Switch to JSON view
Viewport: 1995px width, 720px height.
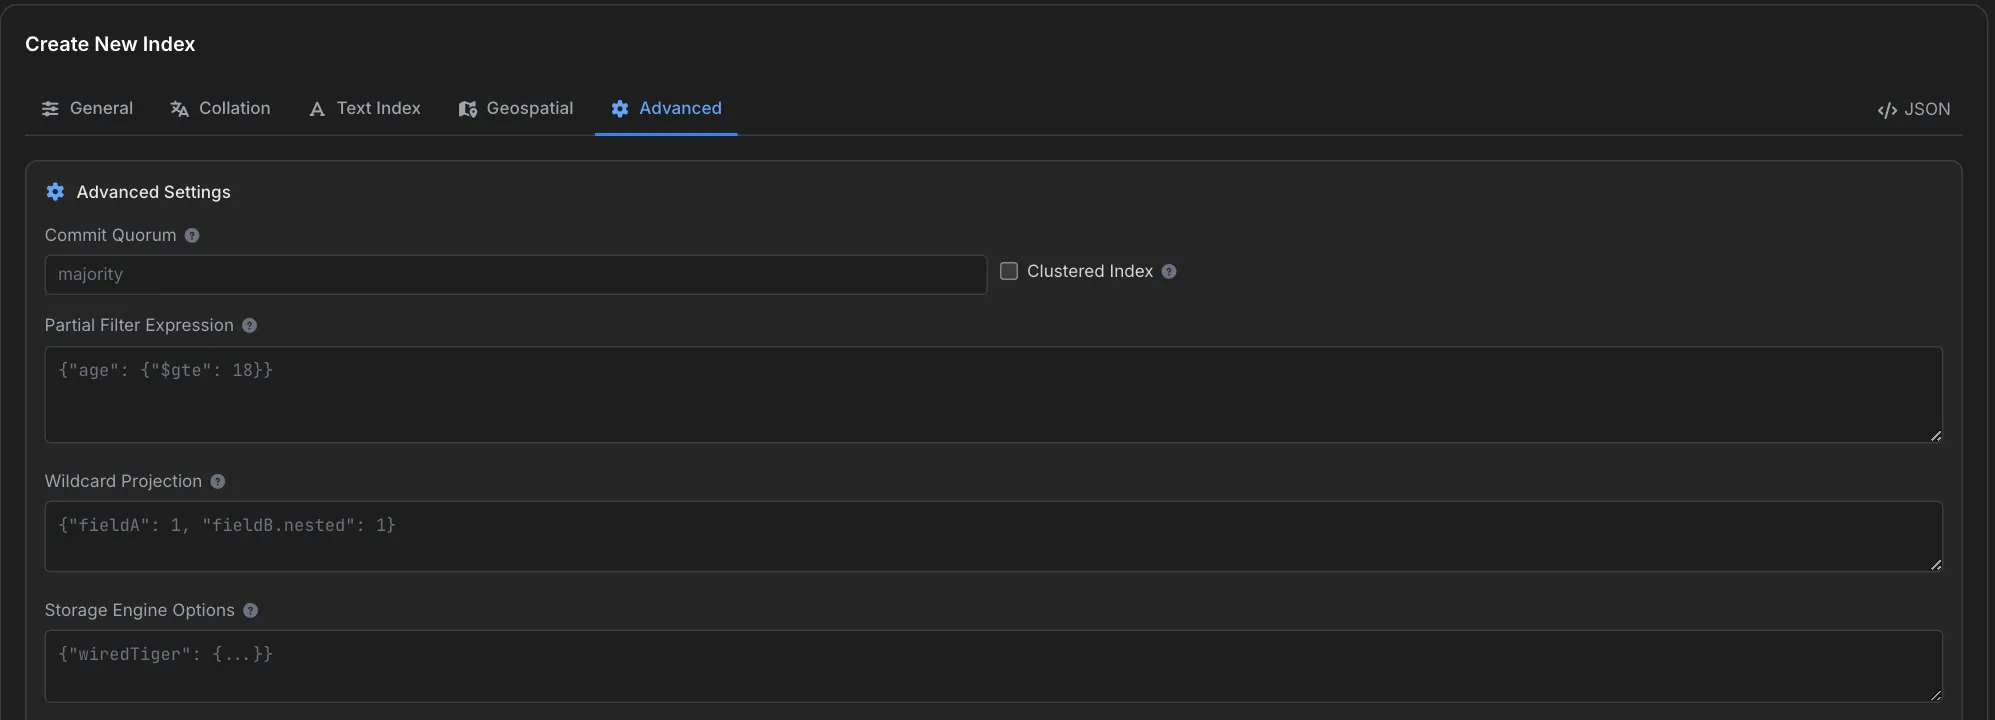coord(1914,109)
